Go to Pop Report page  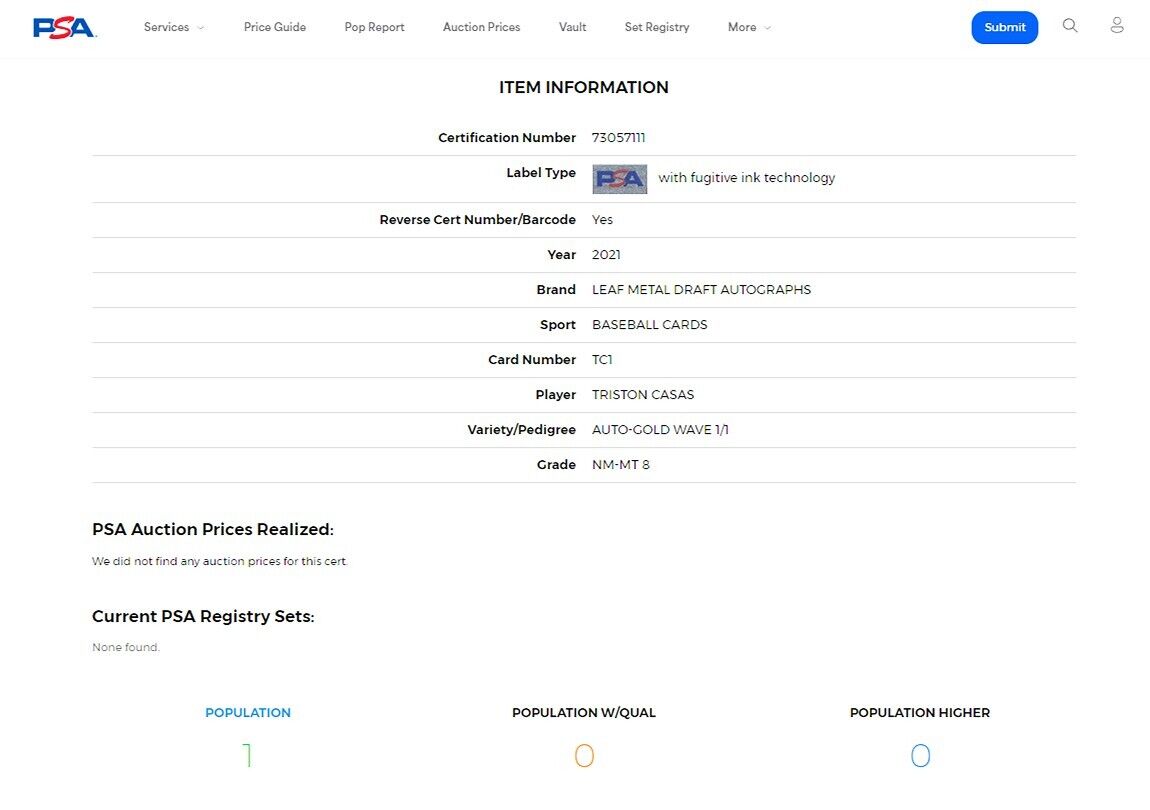[x=374, y=27]
